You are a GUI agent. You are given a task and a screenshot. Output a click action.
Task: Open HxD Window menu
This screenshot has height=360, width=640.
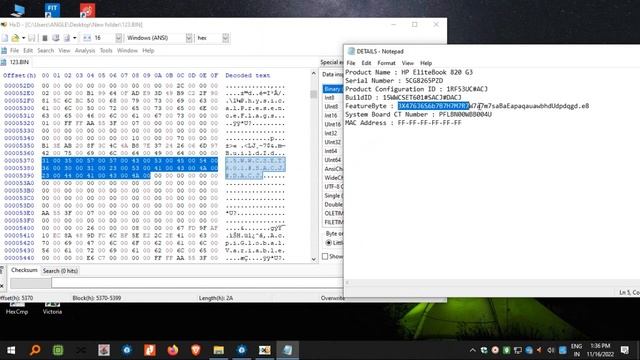(x=127, y=51)
